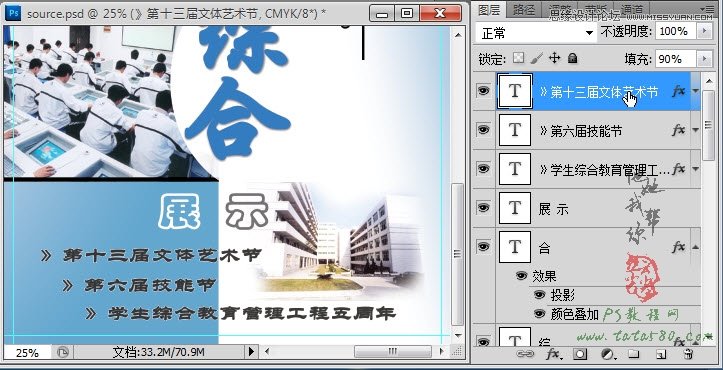Select T thumbnail of 展 示 layer
723x370 pixels.
515,208
